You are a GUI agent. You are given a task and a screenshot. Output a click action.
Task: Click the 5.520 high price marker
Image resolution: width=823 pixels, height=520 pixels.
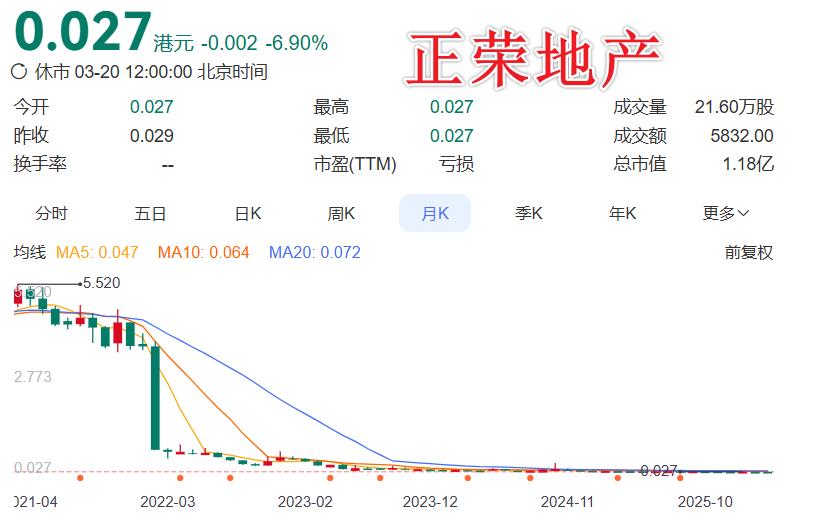point(101,283)
